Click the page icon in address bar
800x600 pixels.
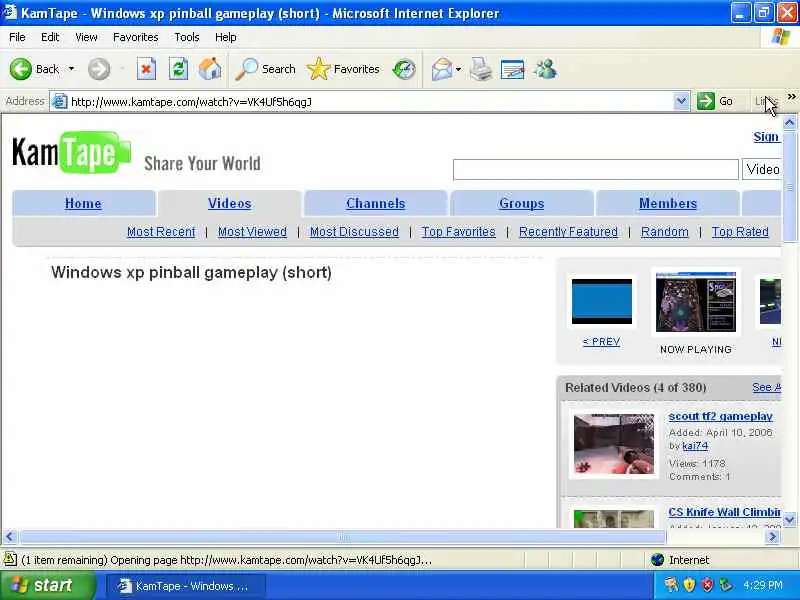(x=60, y=102)
